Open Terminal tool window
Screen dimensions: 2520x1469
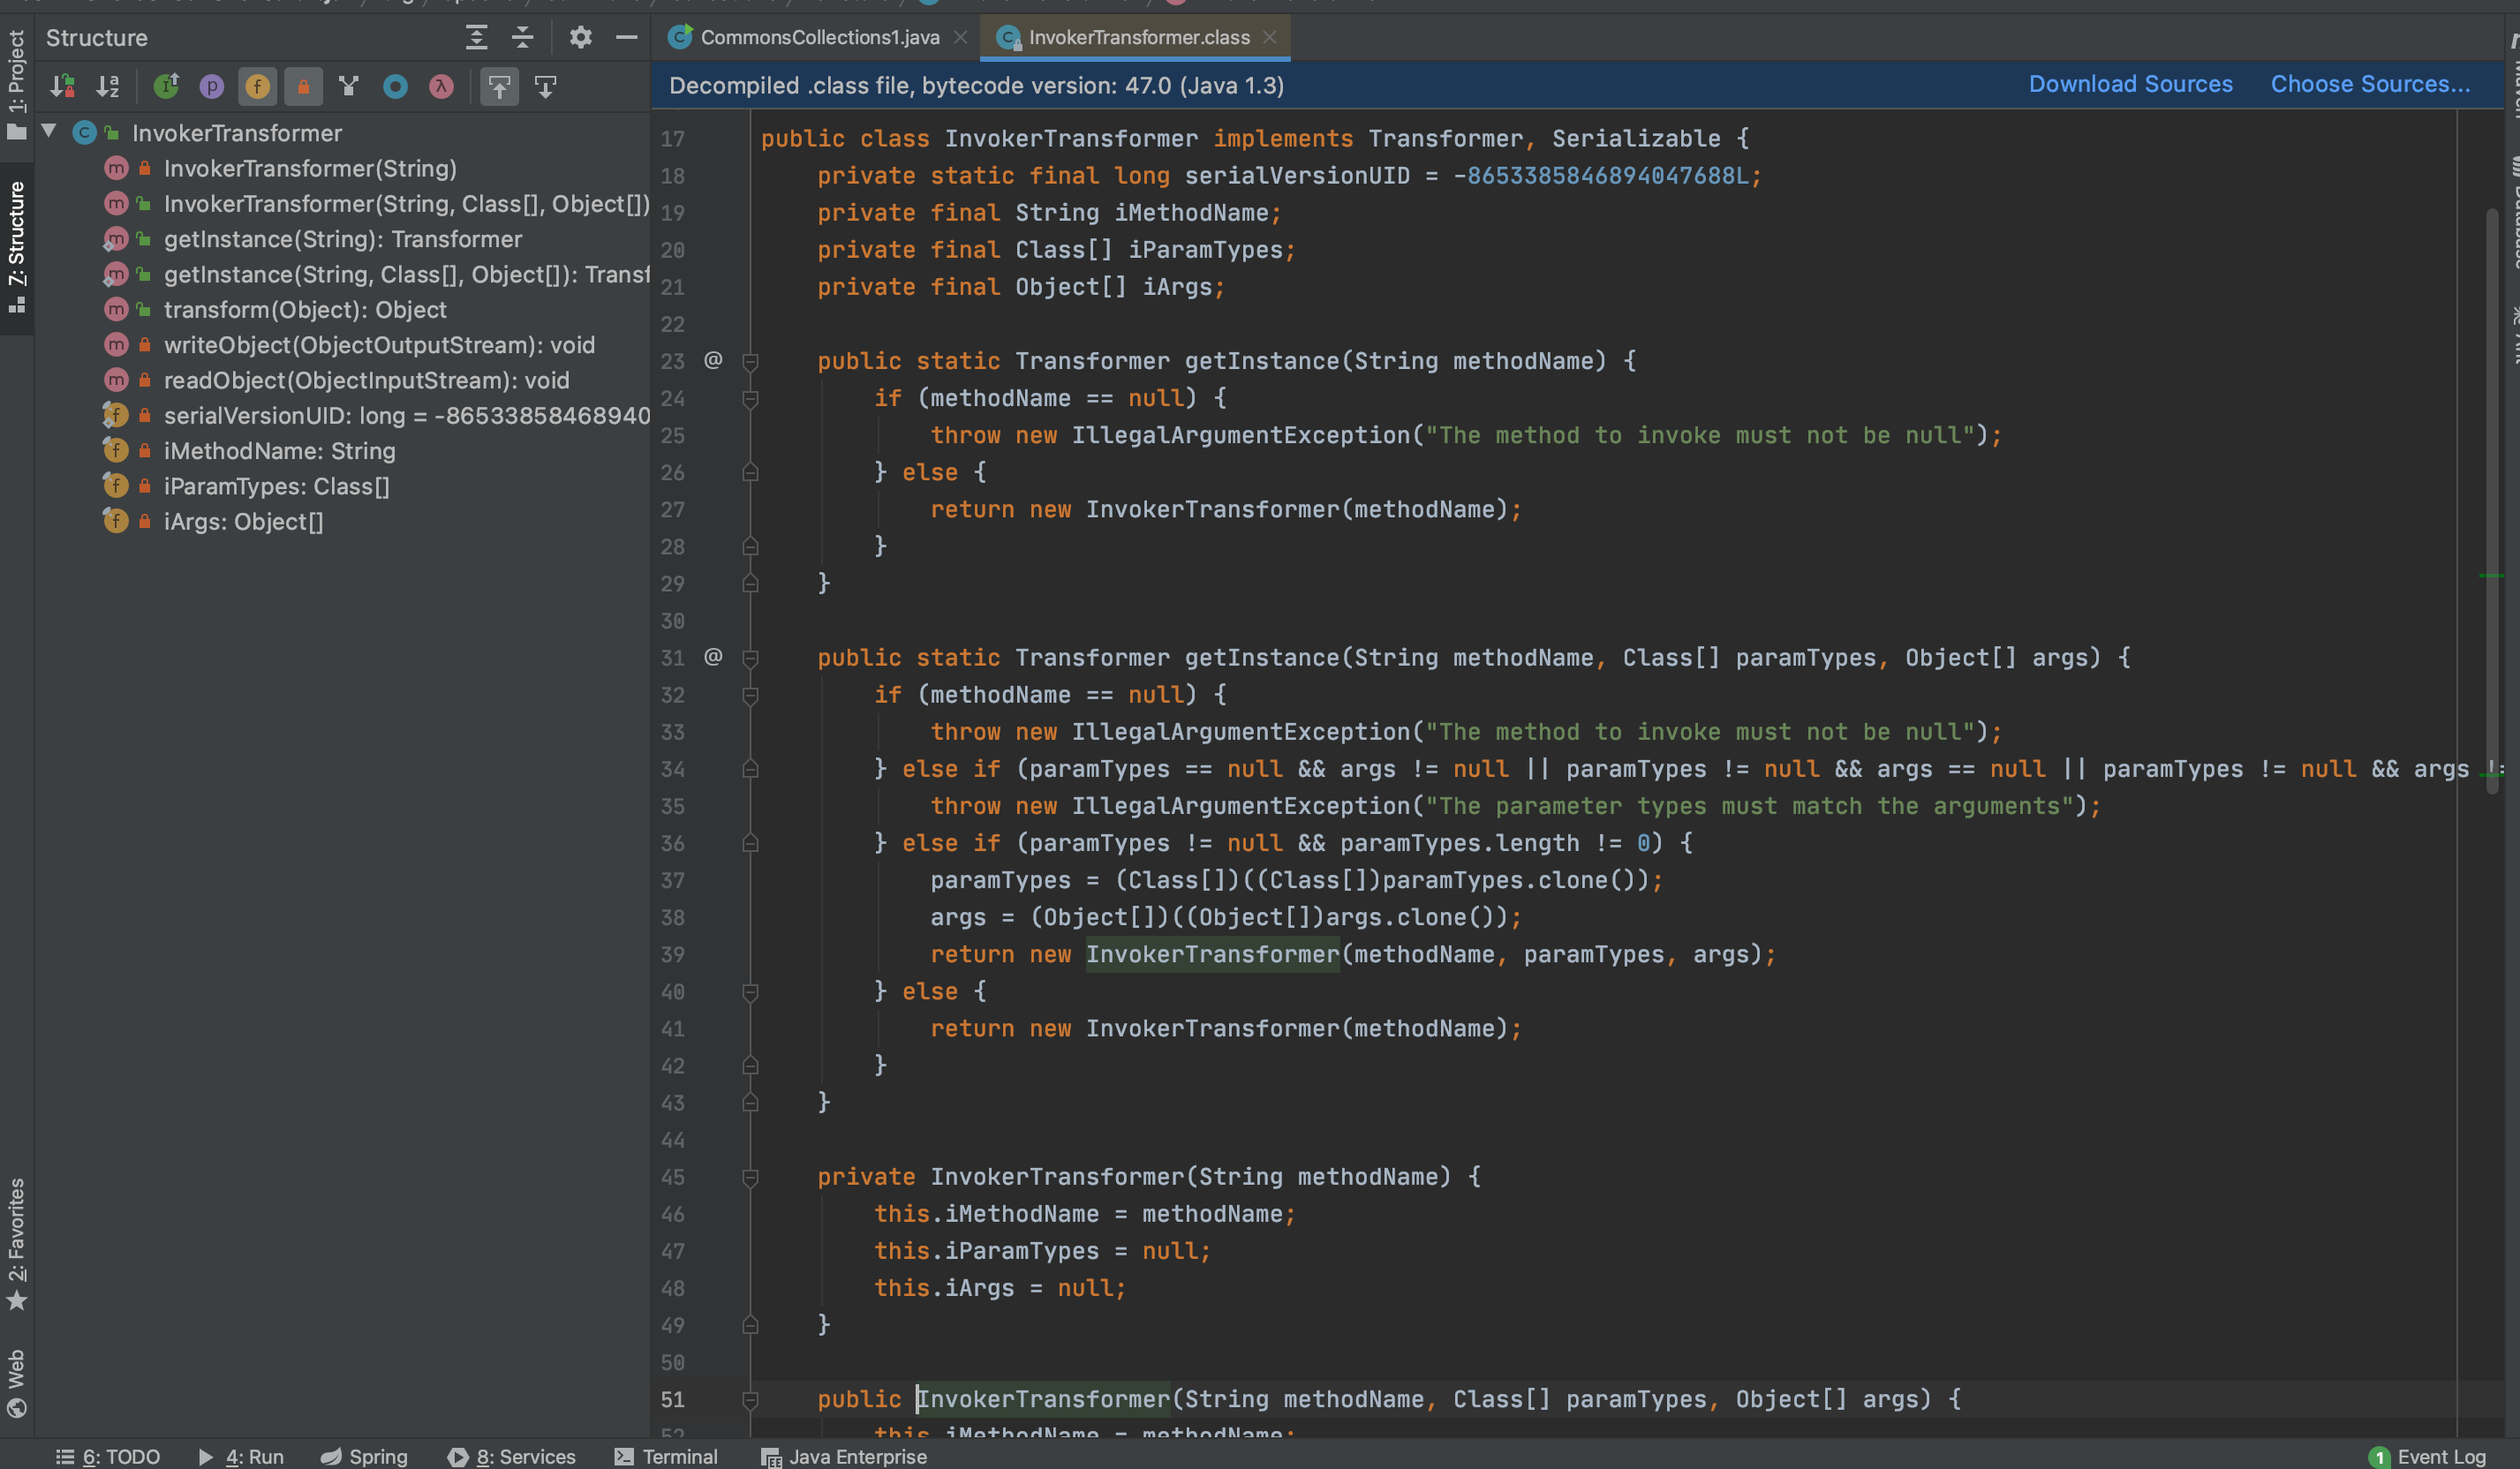665,1456
